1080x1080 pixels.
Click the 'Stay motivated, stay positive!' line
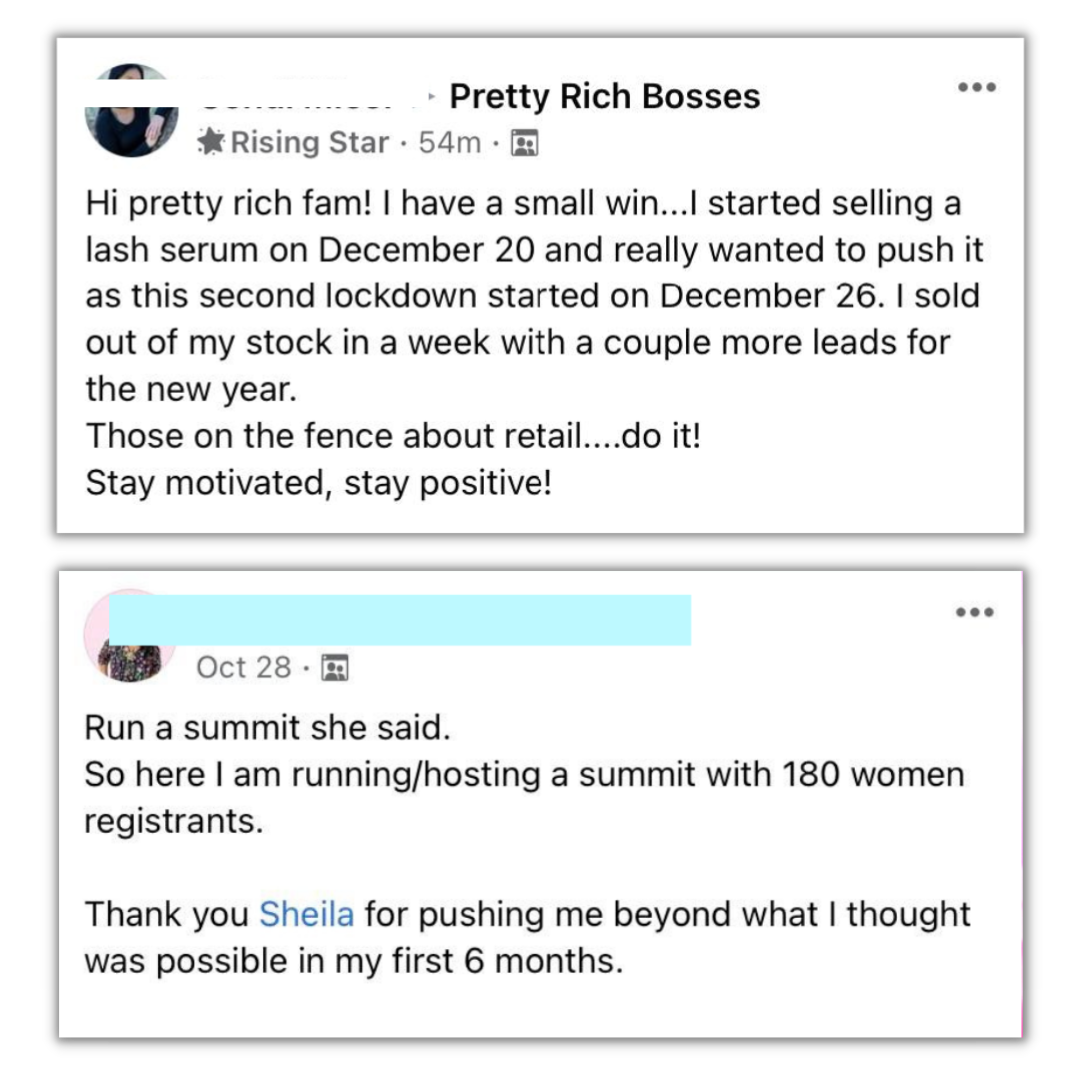click(318, 483)
